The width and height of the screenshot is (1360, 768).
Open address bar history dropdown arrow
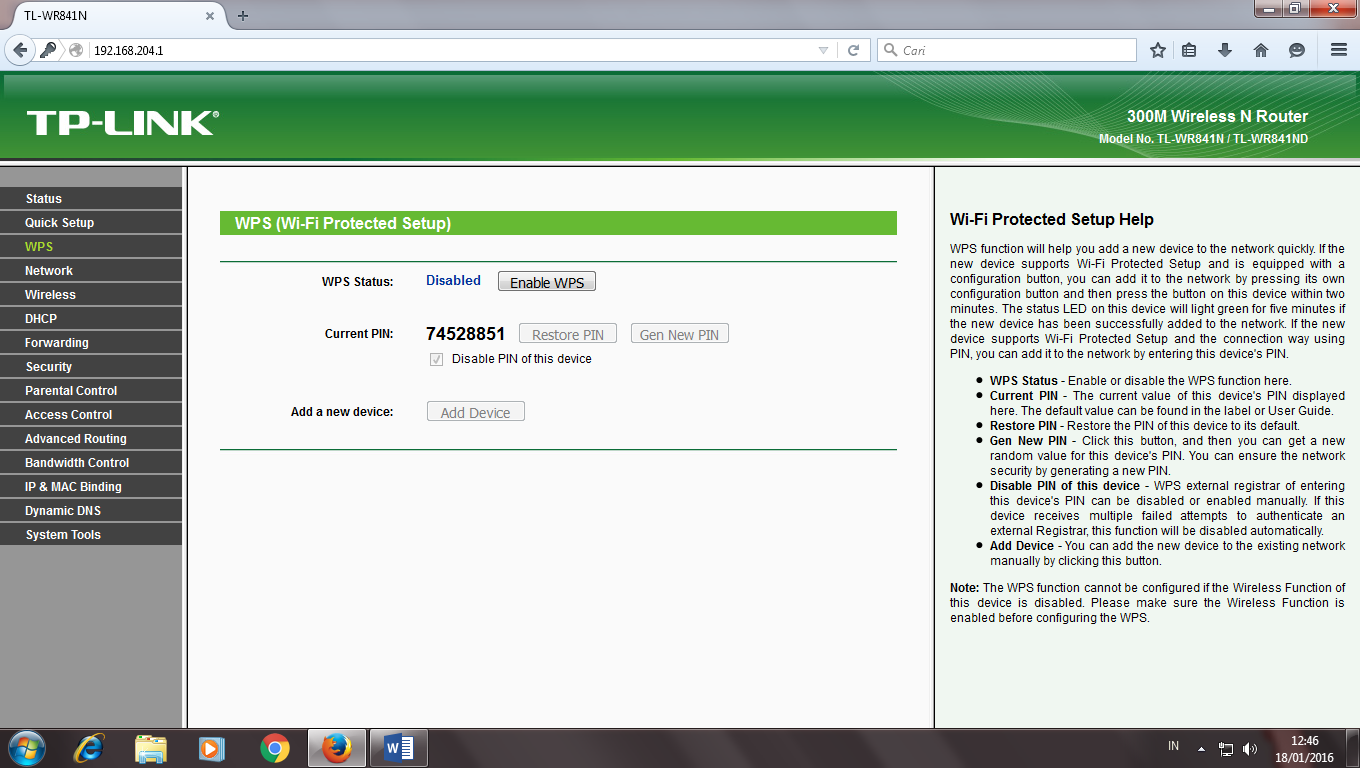point(823,50)
